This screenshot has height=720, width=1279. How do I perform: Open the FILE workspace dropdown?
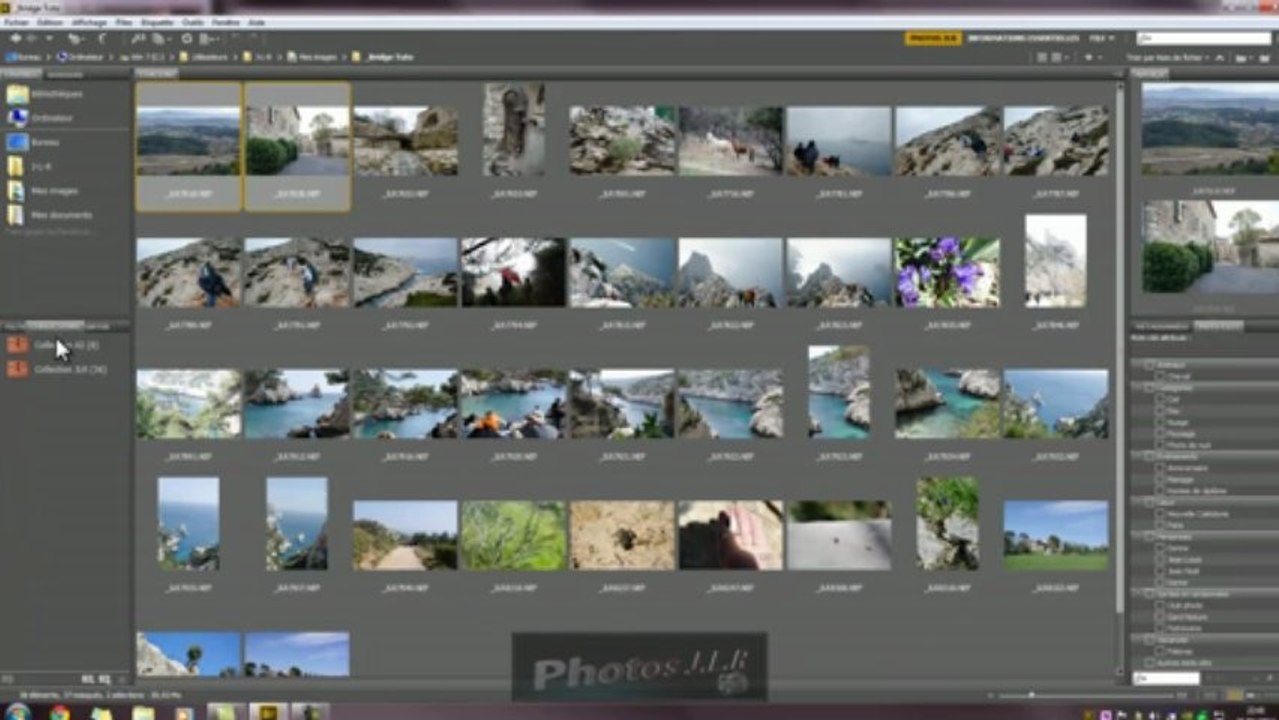point(1103,38)
